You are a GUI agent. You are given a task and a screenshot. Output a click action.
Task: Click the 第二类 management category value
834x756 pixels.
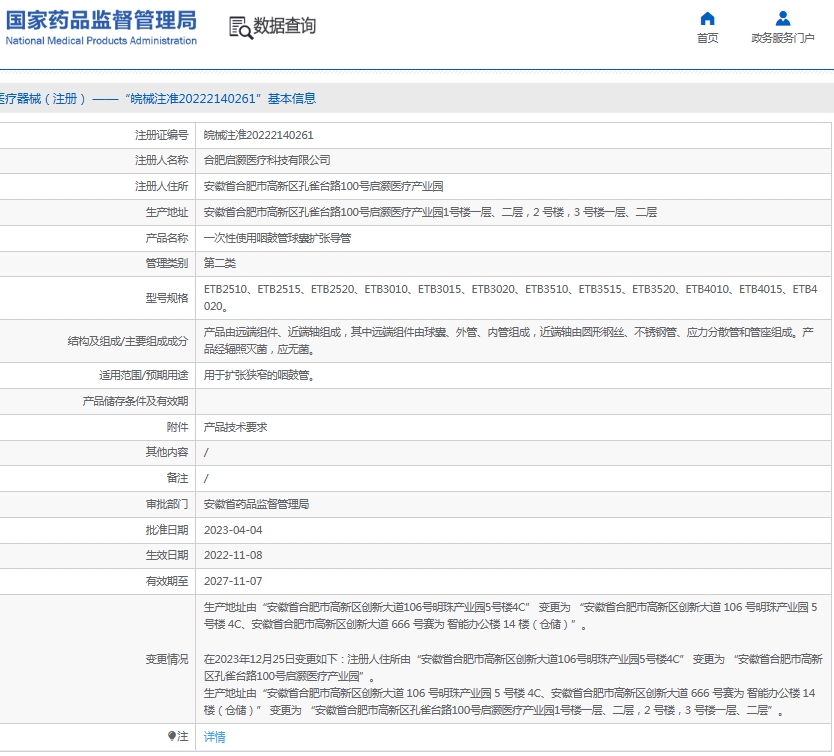[x=220, y=263]
